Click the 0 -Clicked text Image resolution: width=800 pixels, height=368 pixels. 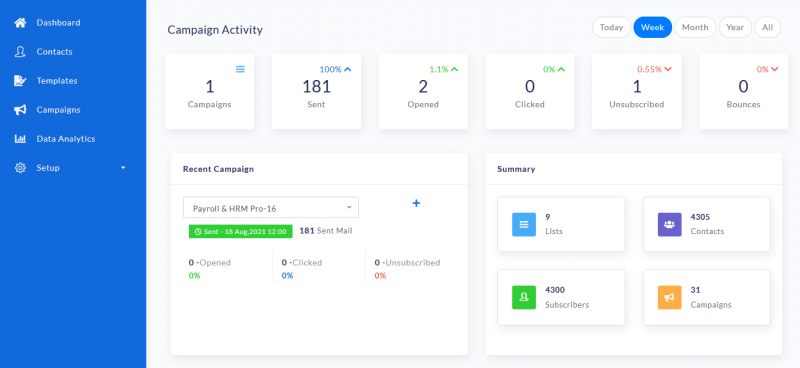click(x=302, y=263)
